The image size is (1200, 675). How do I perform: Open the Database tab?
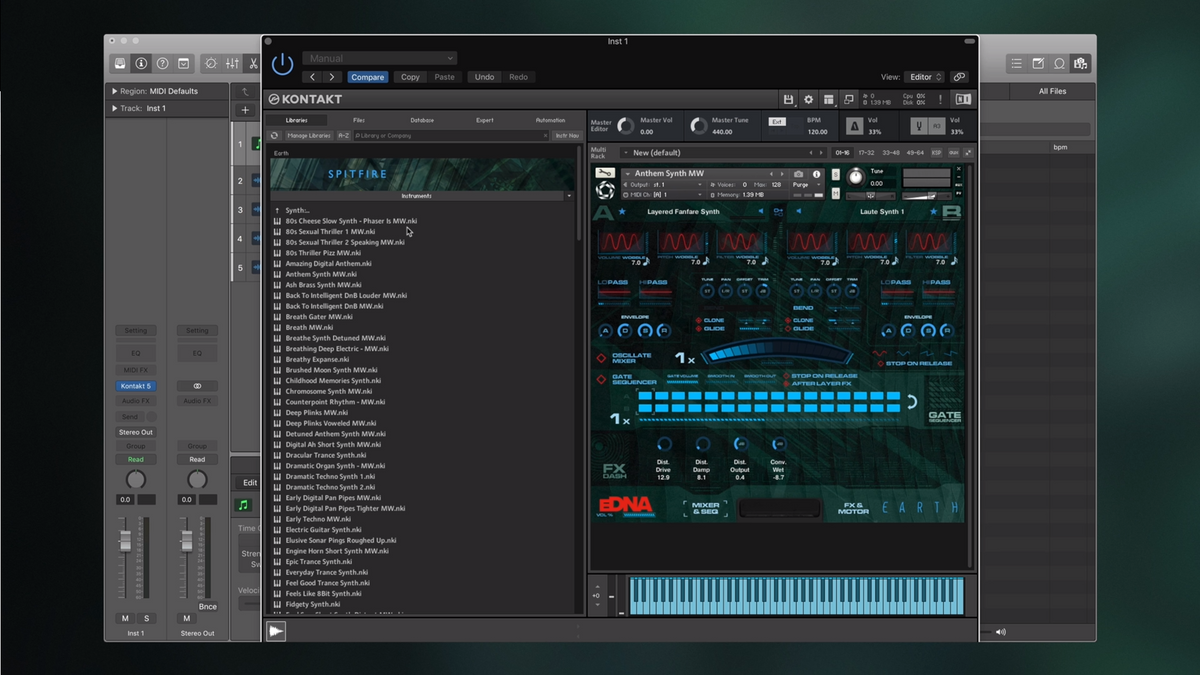tap(422, 120)
